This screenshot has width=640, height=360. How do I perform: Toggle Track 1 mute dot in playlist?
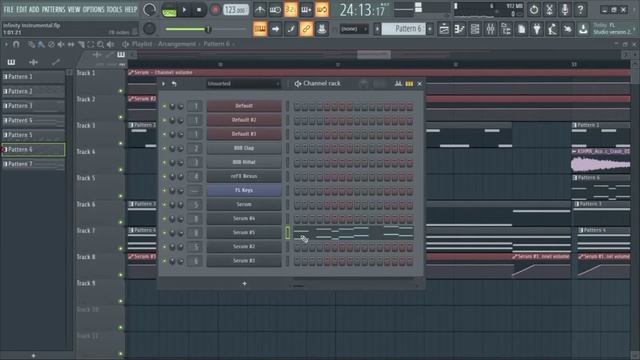pyautogui.click(x=120, y=91)
